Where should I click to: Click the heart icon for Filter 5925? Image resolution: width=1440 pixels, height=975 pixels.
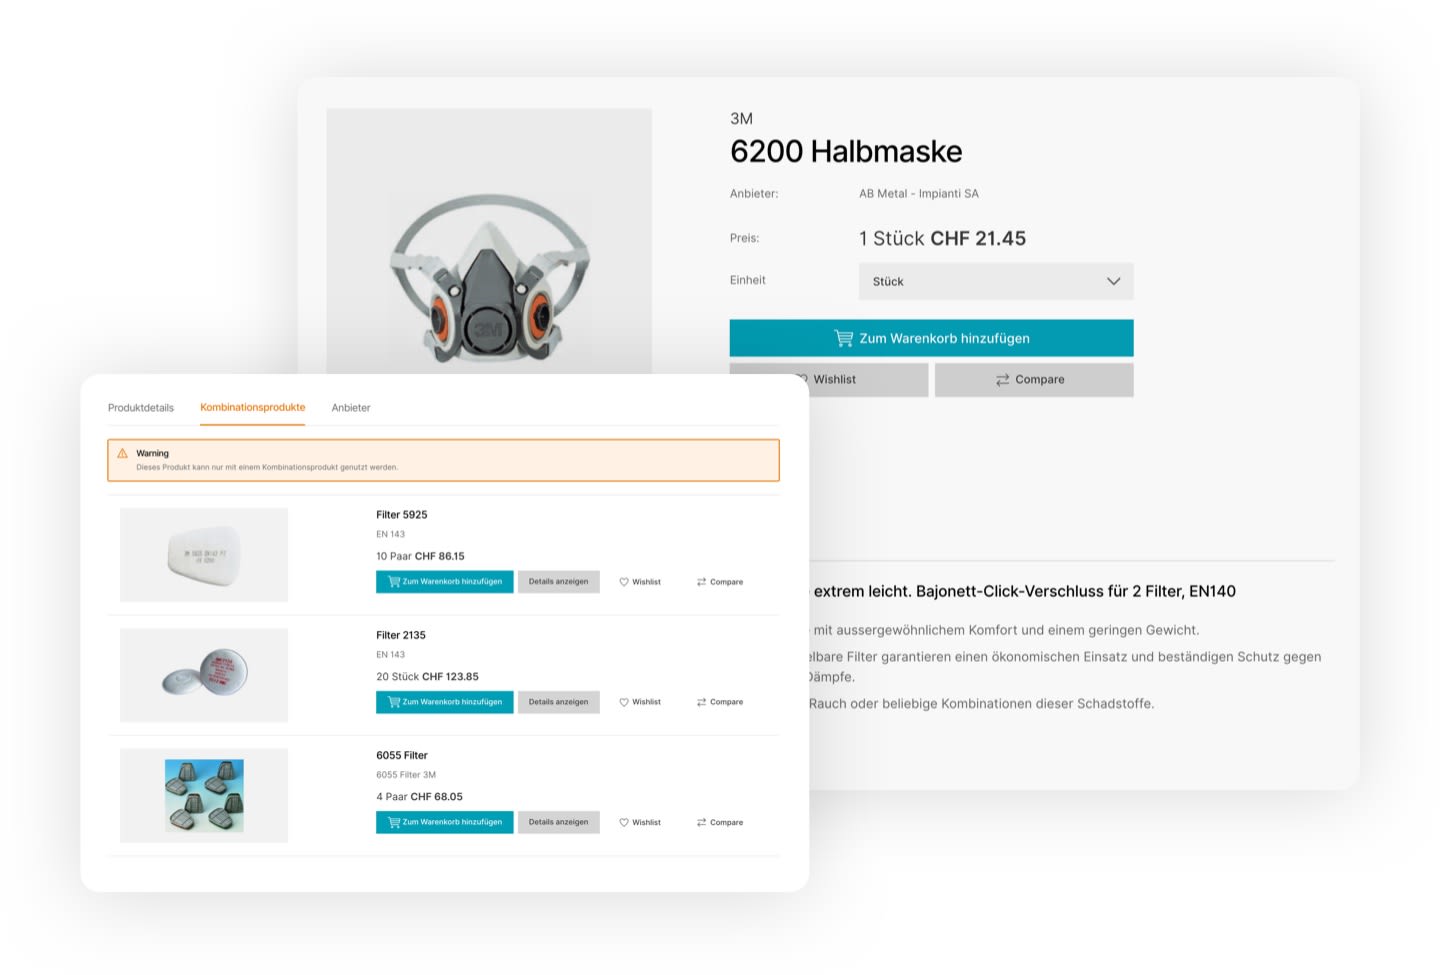click(x=624, y=582)
